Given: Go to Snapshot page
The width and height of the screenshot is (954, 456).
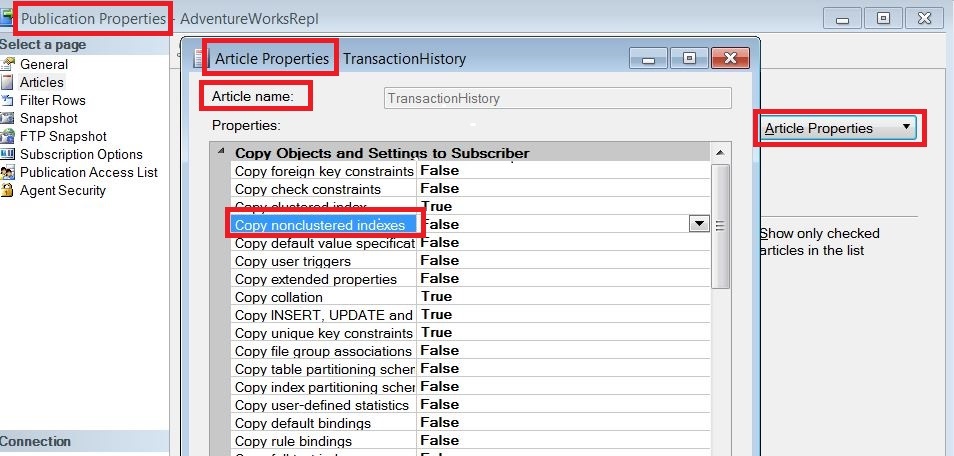Looking at the screenshot, I should click(x=49, y=118).
